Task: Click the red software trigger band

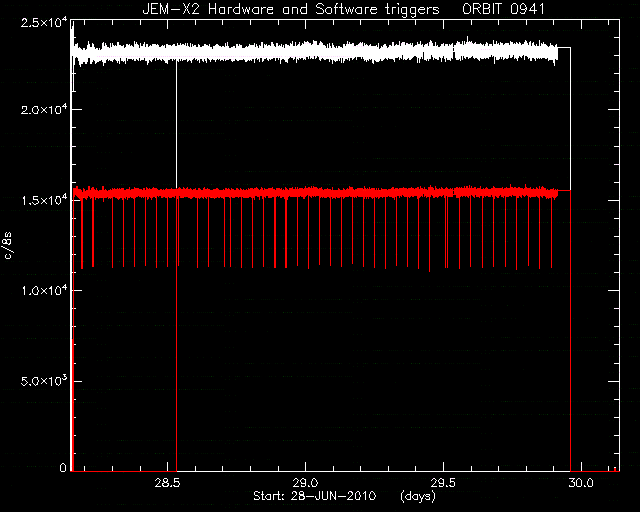Action: coord(314,192)
